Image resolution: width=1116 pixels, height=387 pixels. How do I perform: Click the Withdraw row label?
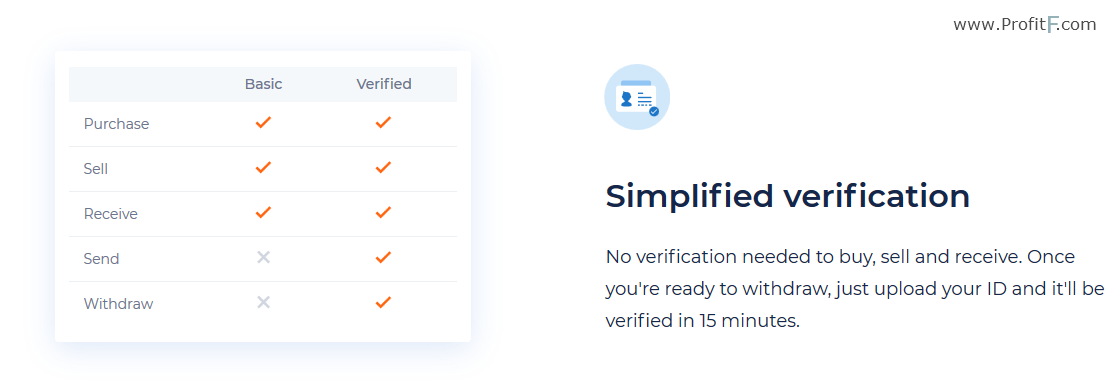pyautogui.click(x=118, y=304)
